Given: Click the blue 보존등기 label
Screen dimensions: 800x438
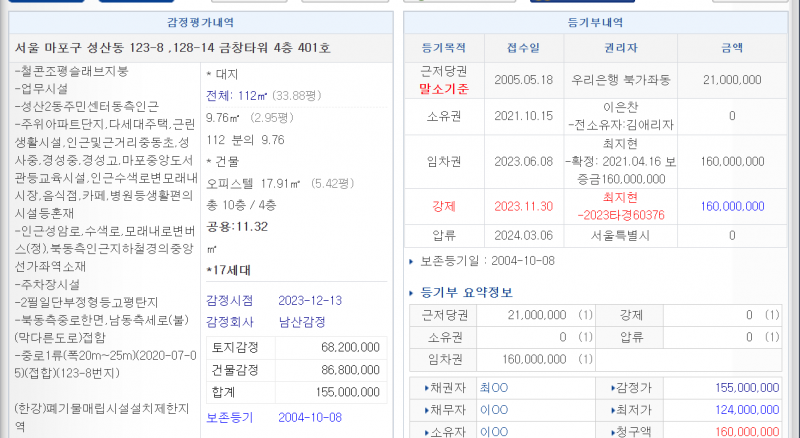Looking at the screenshot, I should [230, 418].
